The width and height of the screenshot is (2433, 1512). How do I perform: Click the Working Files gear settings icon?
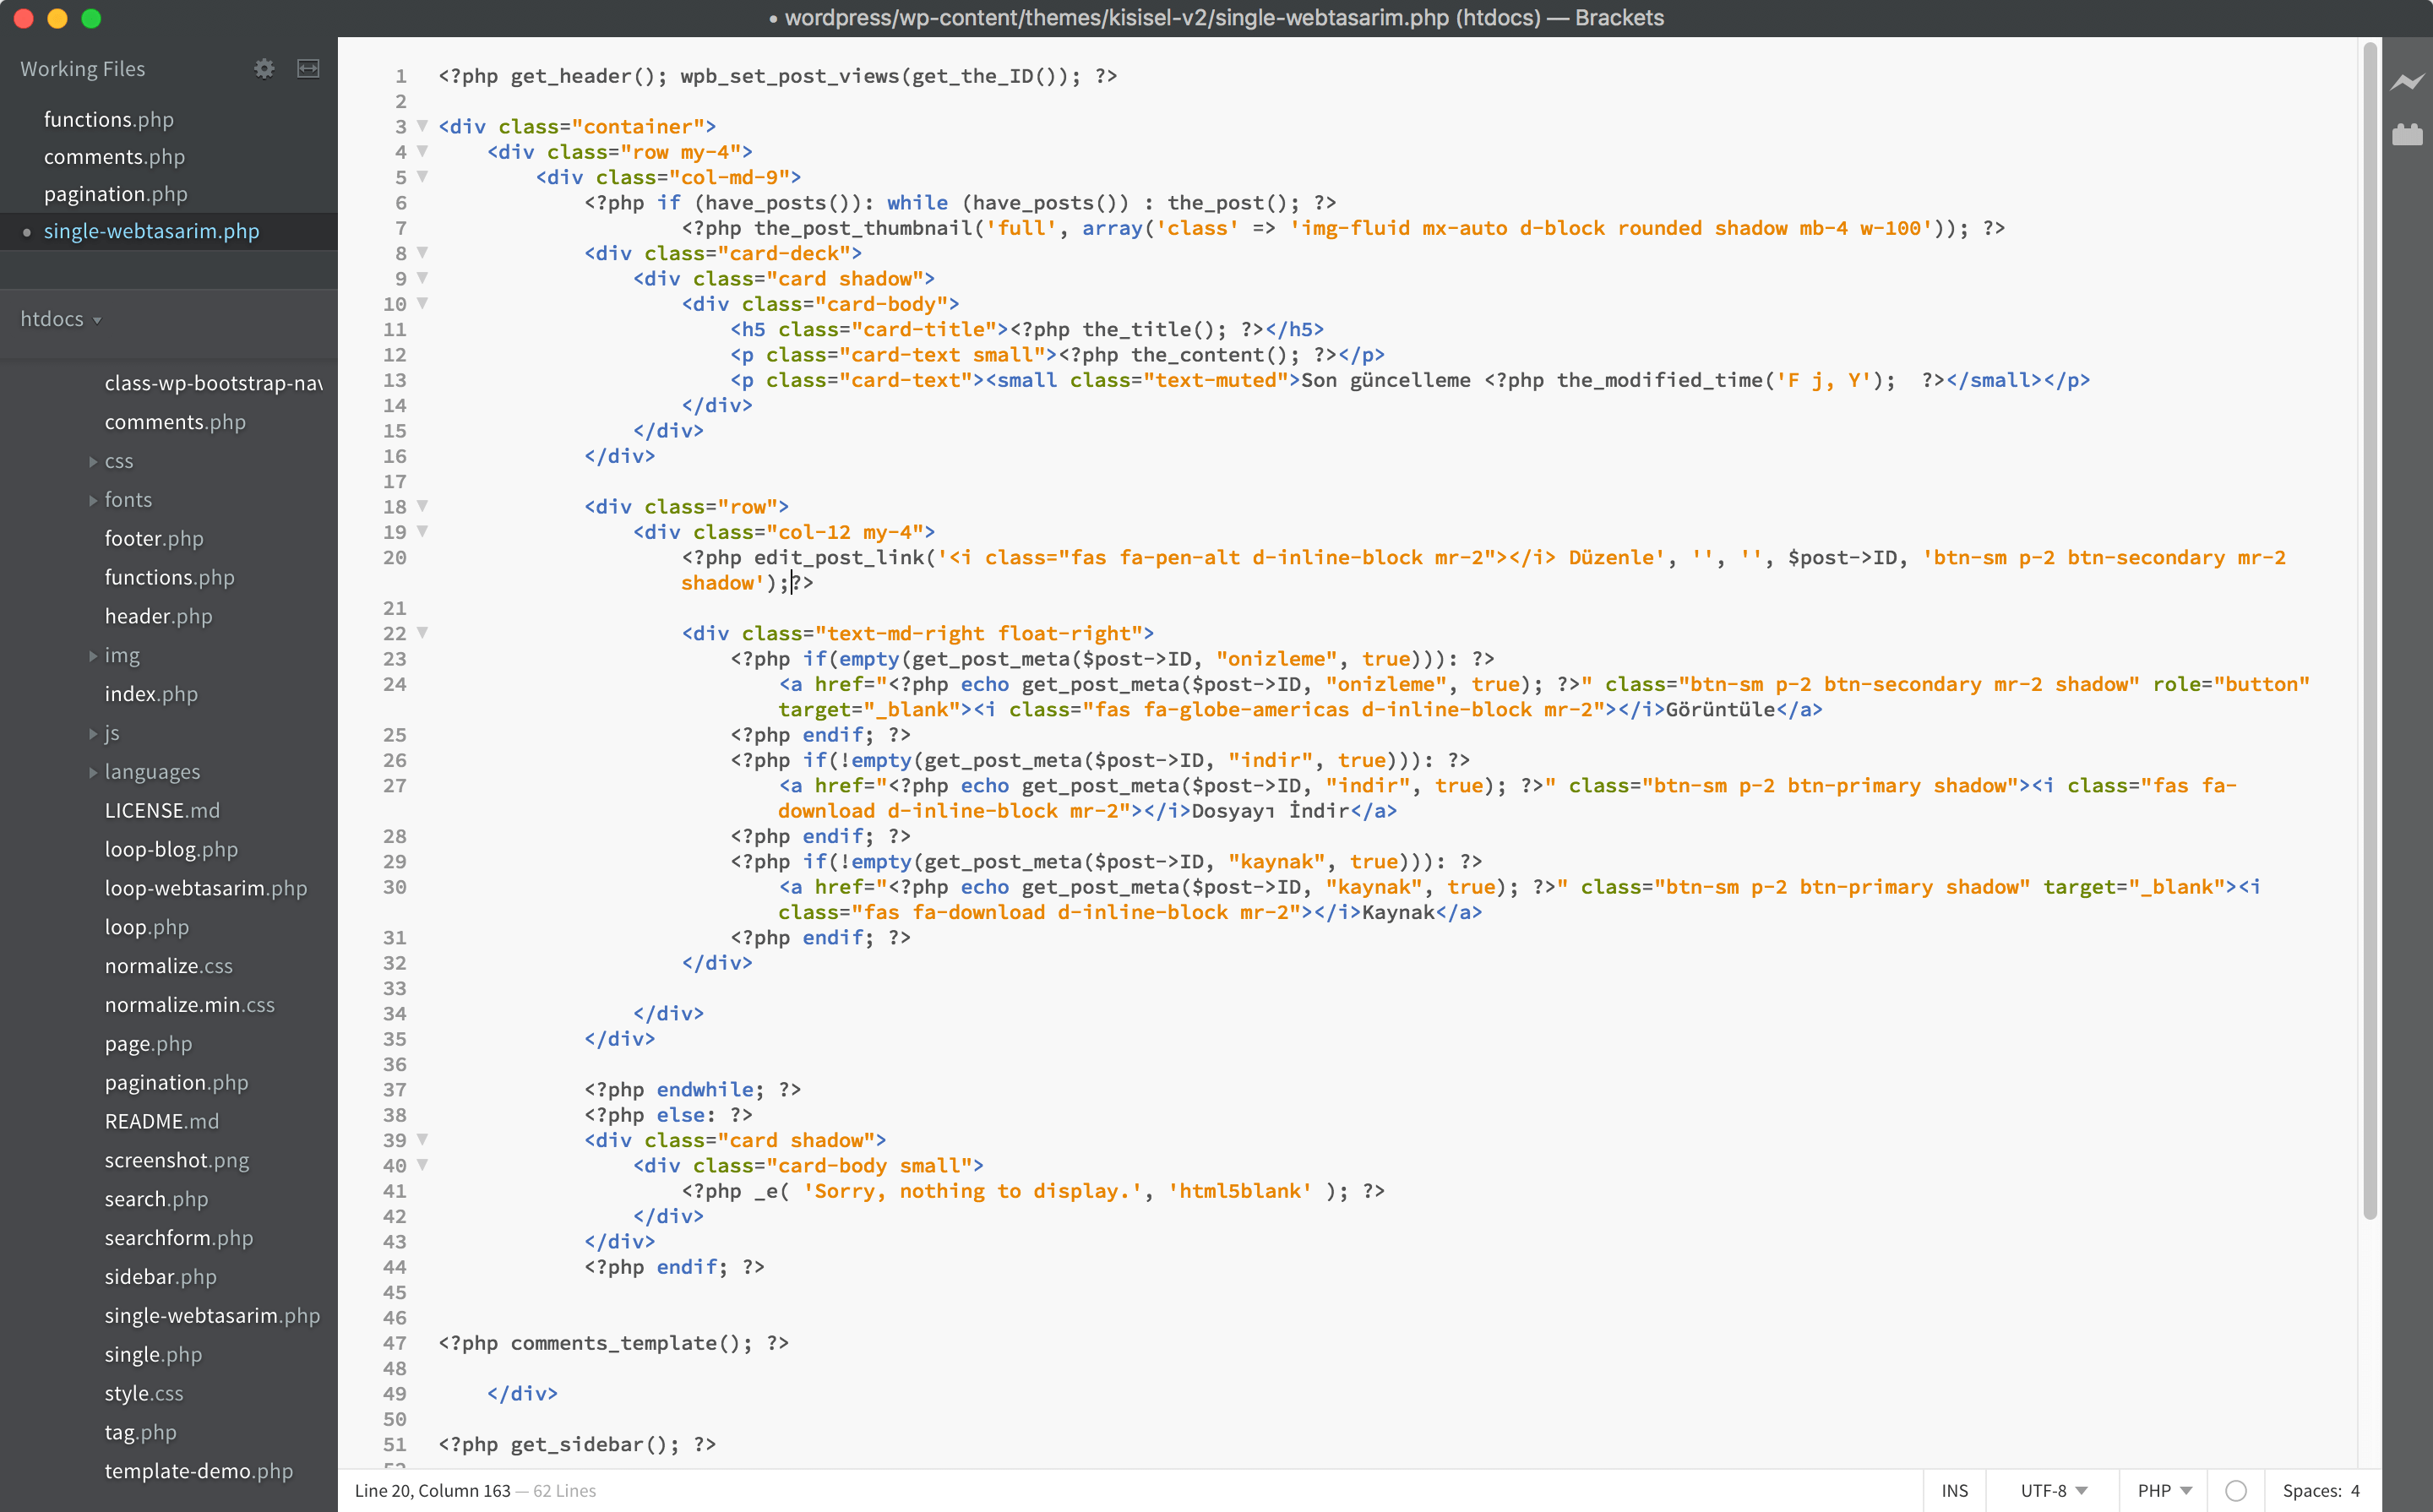[x=264, y=69]
